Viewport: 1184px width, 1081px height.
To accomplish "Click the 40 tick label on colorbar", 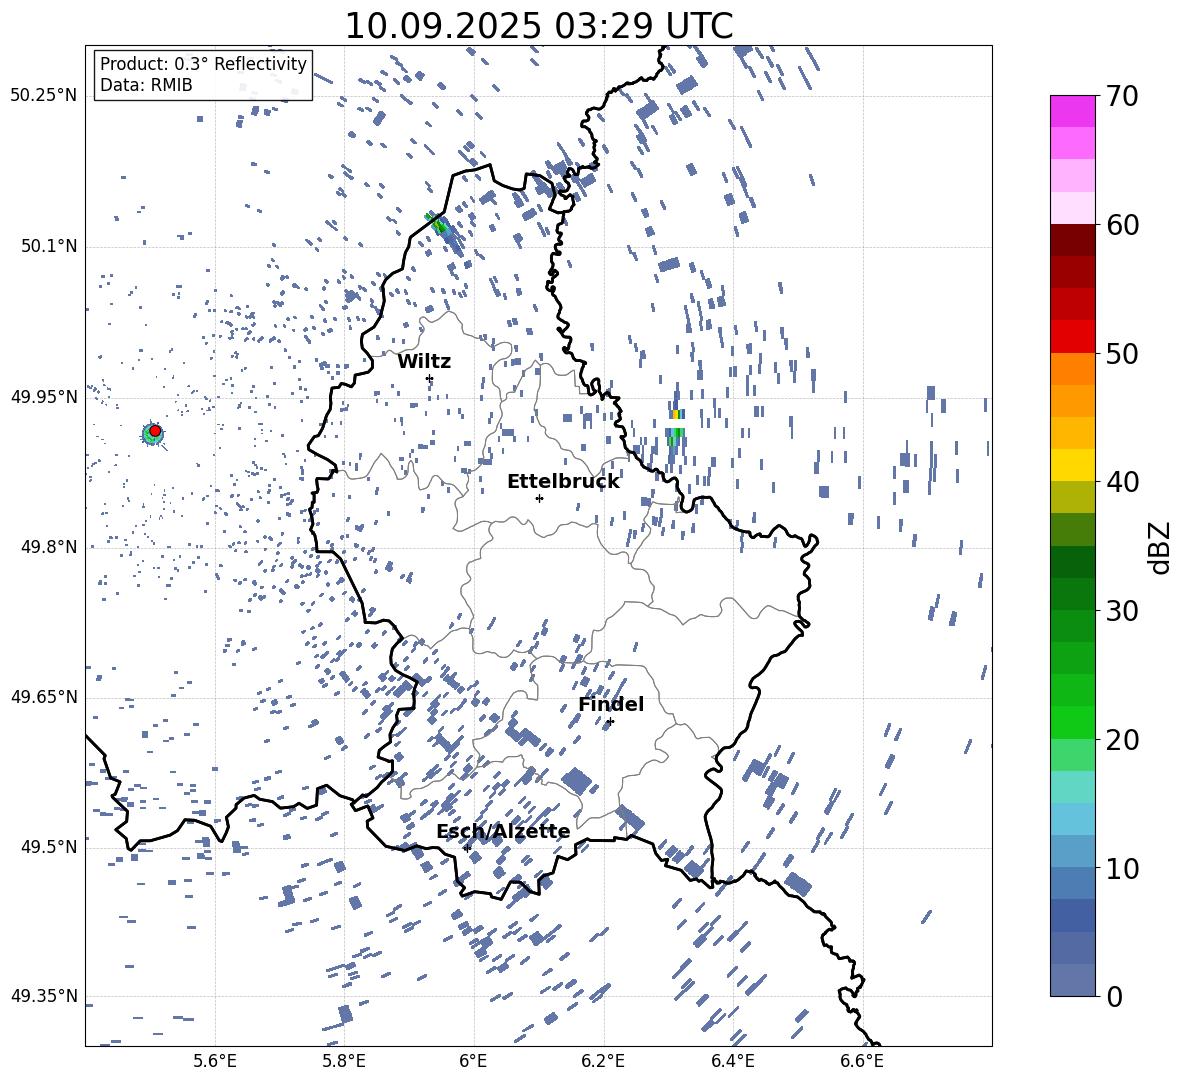I will pos(1121,482).
